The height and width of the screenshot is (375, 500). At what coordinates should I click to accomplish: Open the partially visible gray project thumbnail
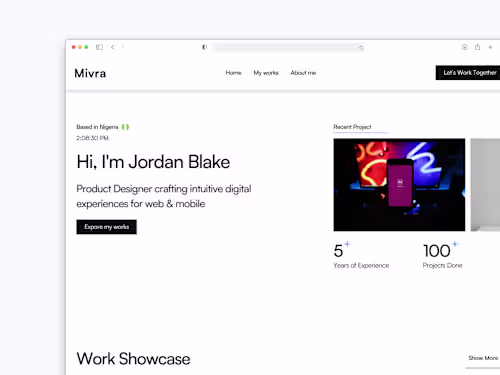(x=485, y=185)
